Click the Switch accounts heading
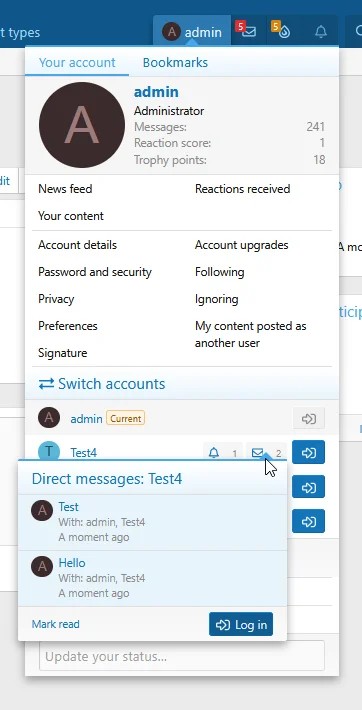The image size is (362, 710). coord(102,384)
